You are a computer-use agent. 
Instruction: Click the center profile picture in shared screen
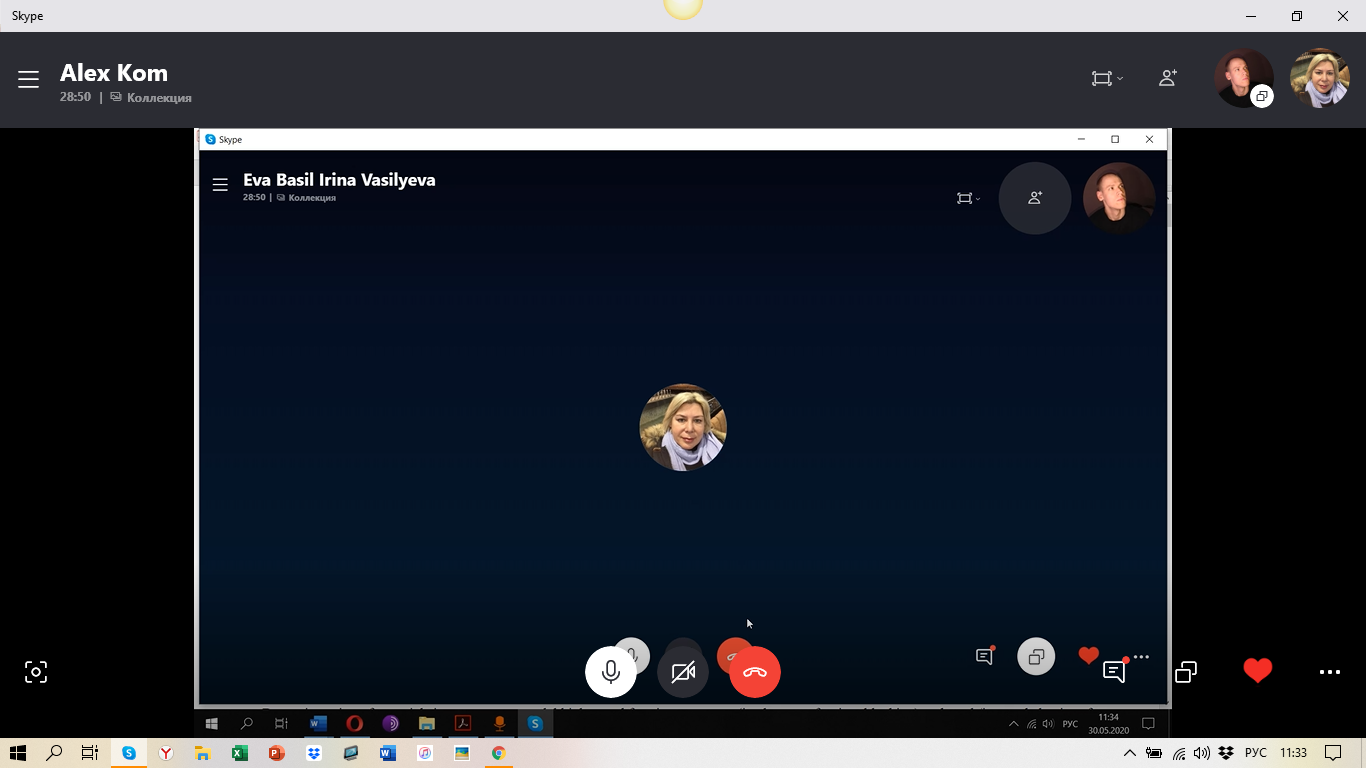(683, 427)
